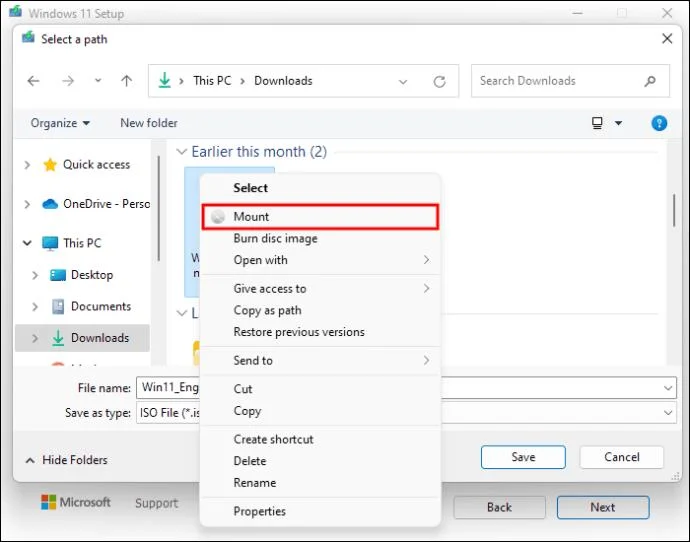
Task: Create a New folder
Action: pos(149,123)
